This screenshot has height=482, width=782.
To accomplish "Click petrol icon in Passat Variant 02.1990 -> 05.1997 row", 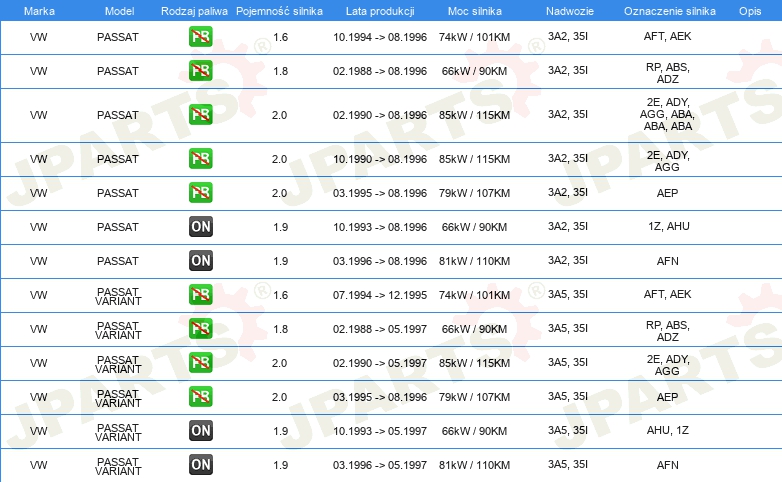I will click(200, 362).
